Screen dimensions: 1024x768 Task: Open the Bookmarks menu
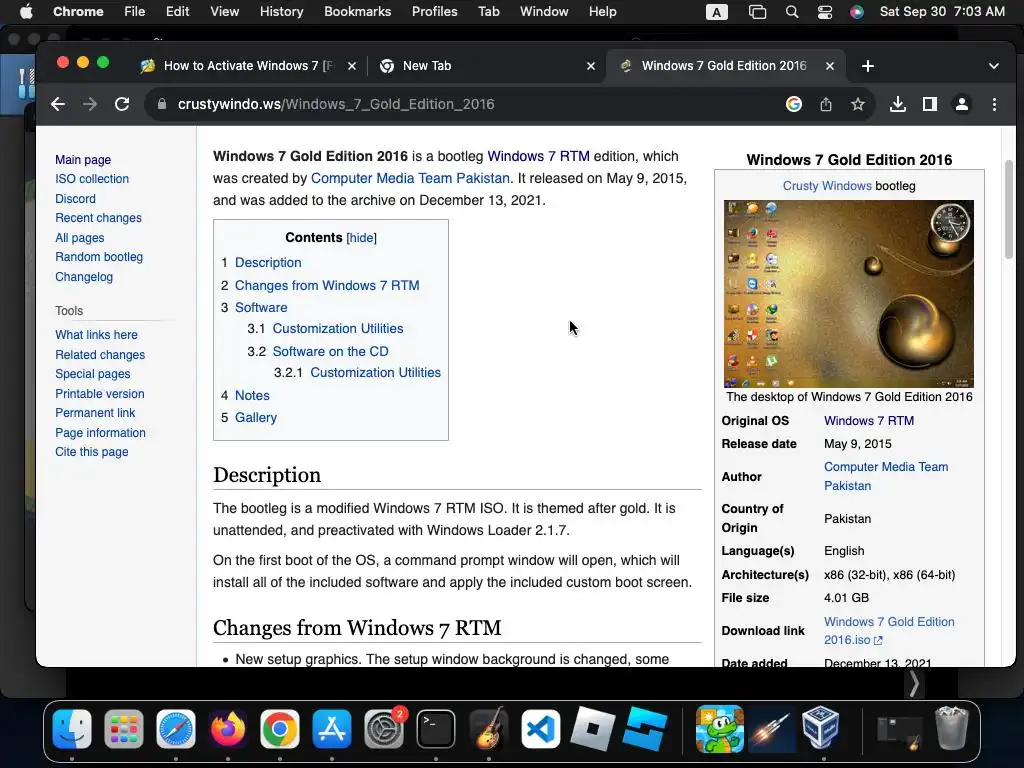[357, 12]
